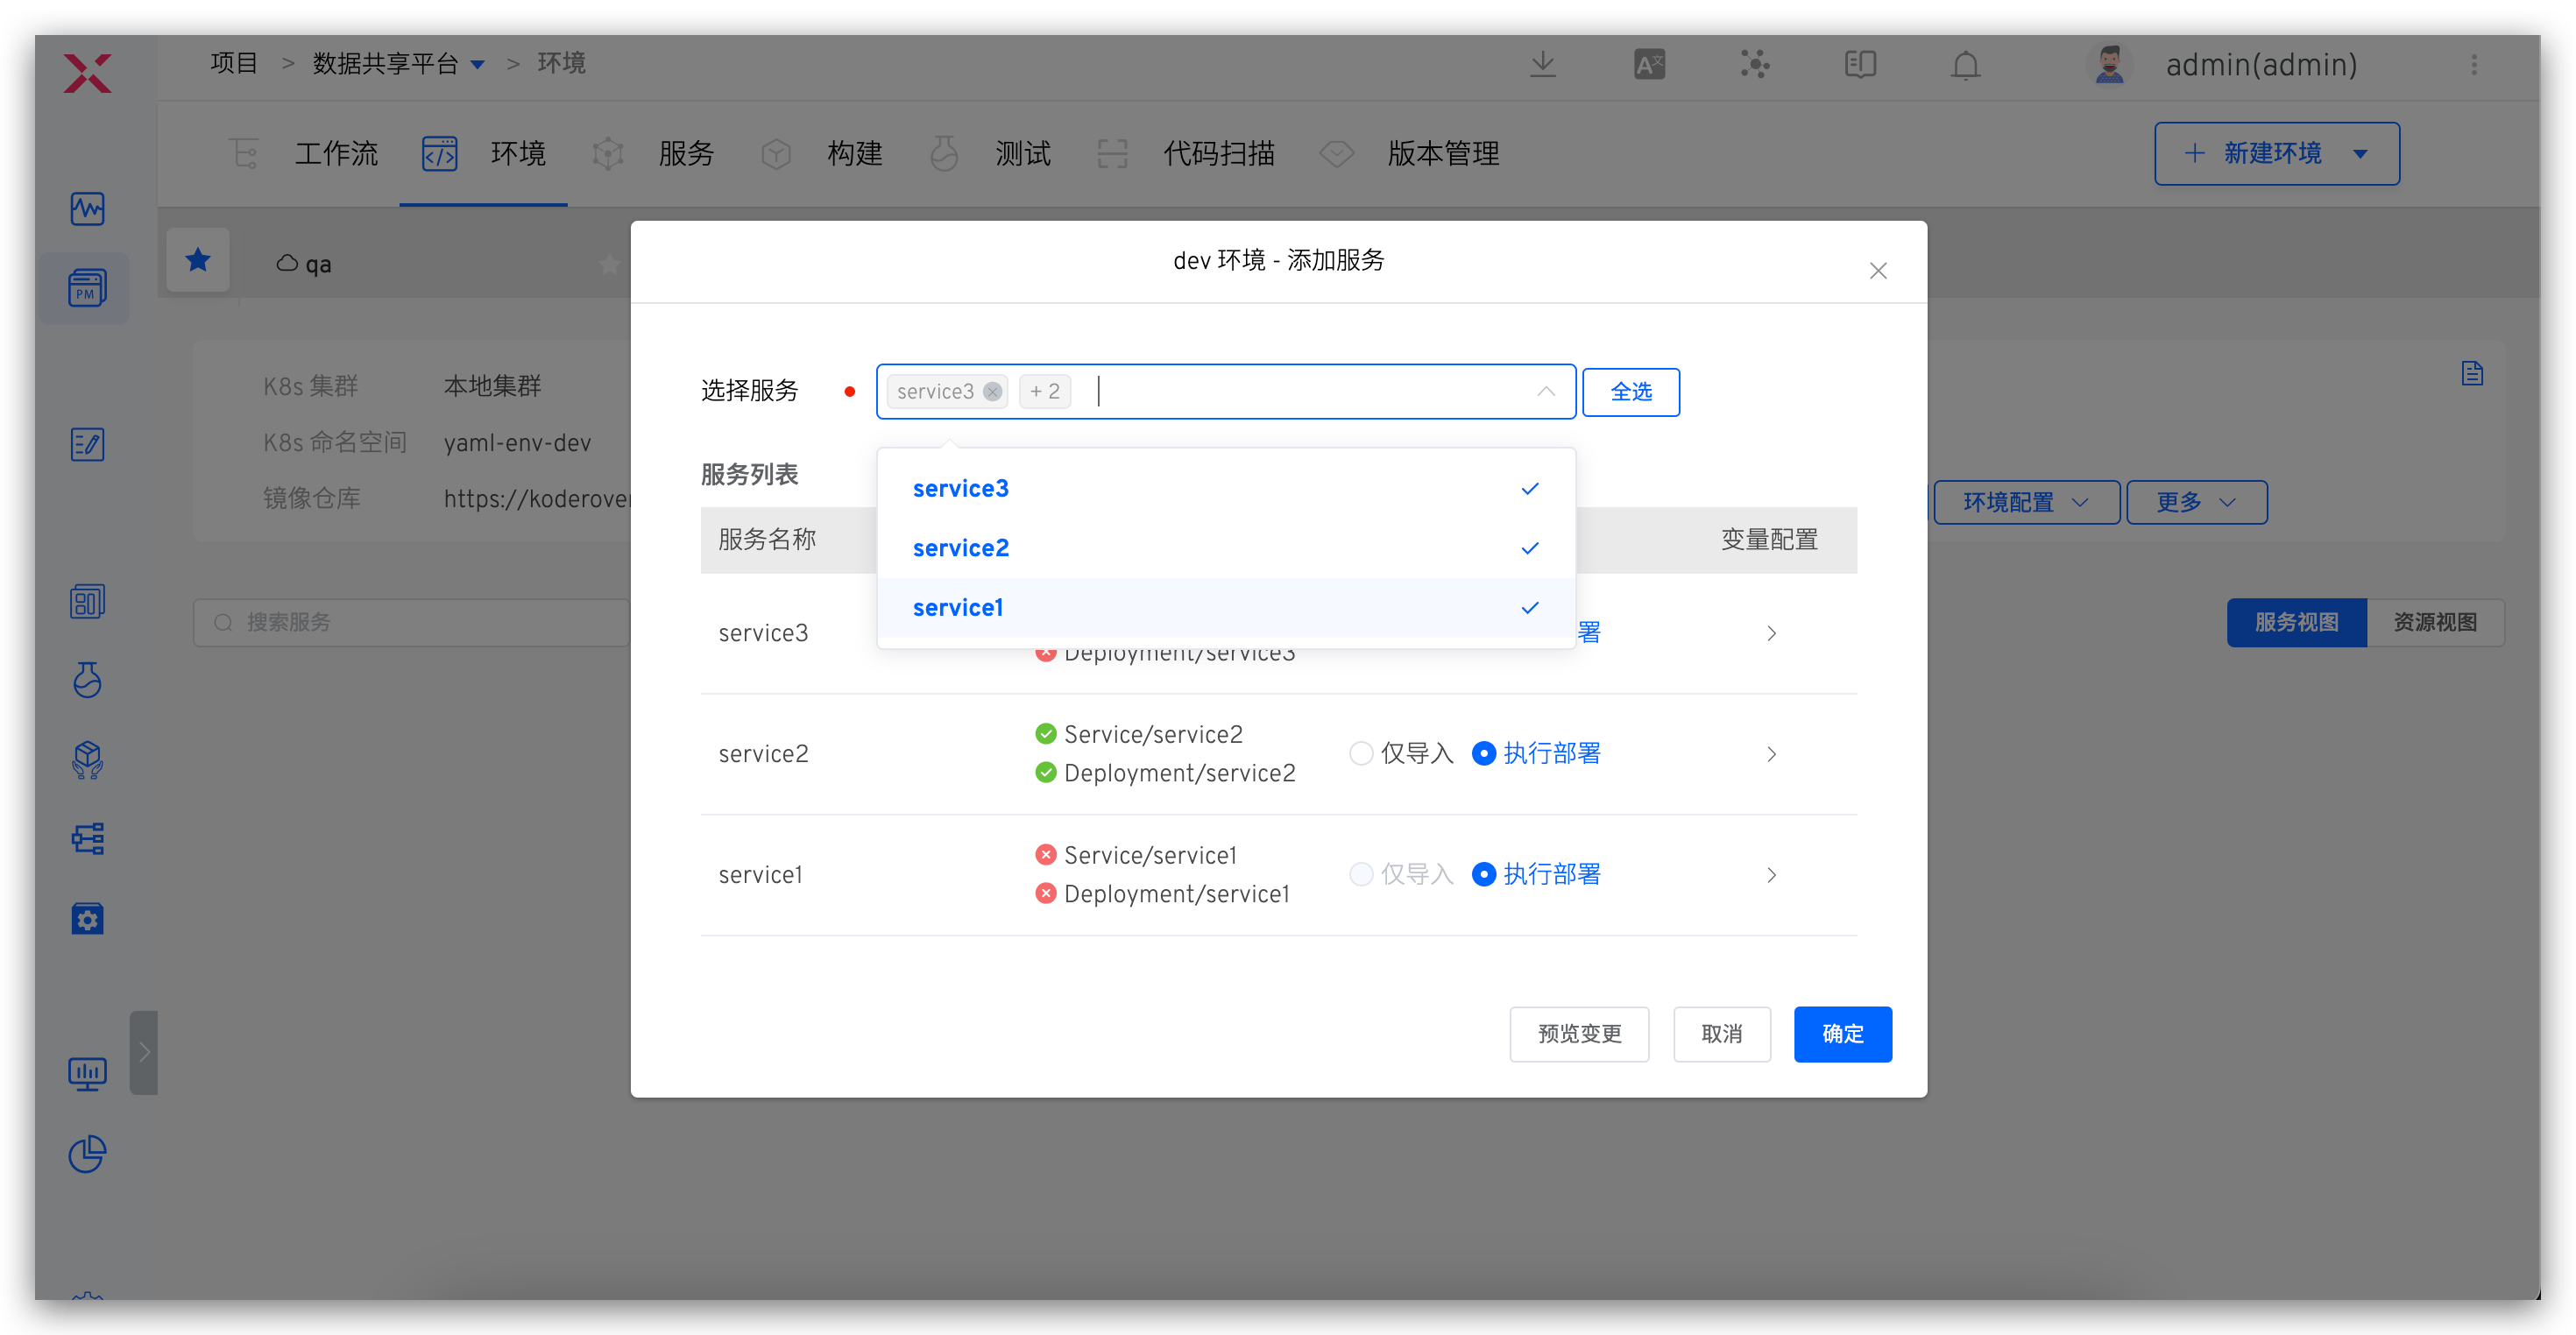This screenshot has height=1335, width=2576.
Task: Switch to the 构建 tab
Action: (x=855, y=154)
